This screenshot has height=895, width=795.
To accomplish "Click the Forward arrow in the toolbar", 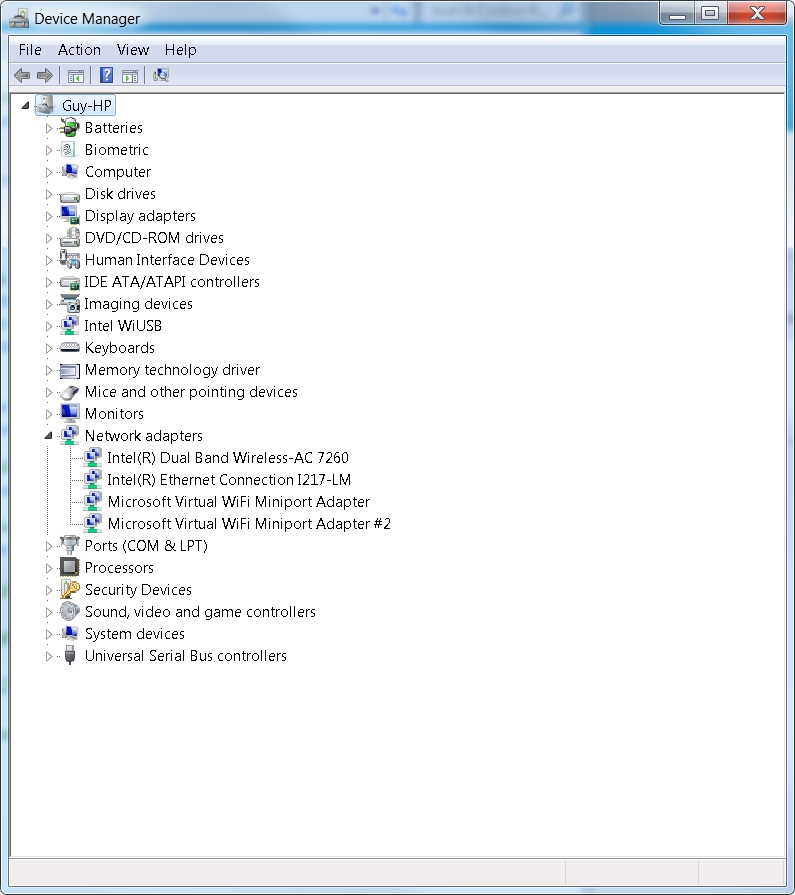I will coord(44,75).
